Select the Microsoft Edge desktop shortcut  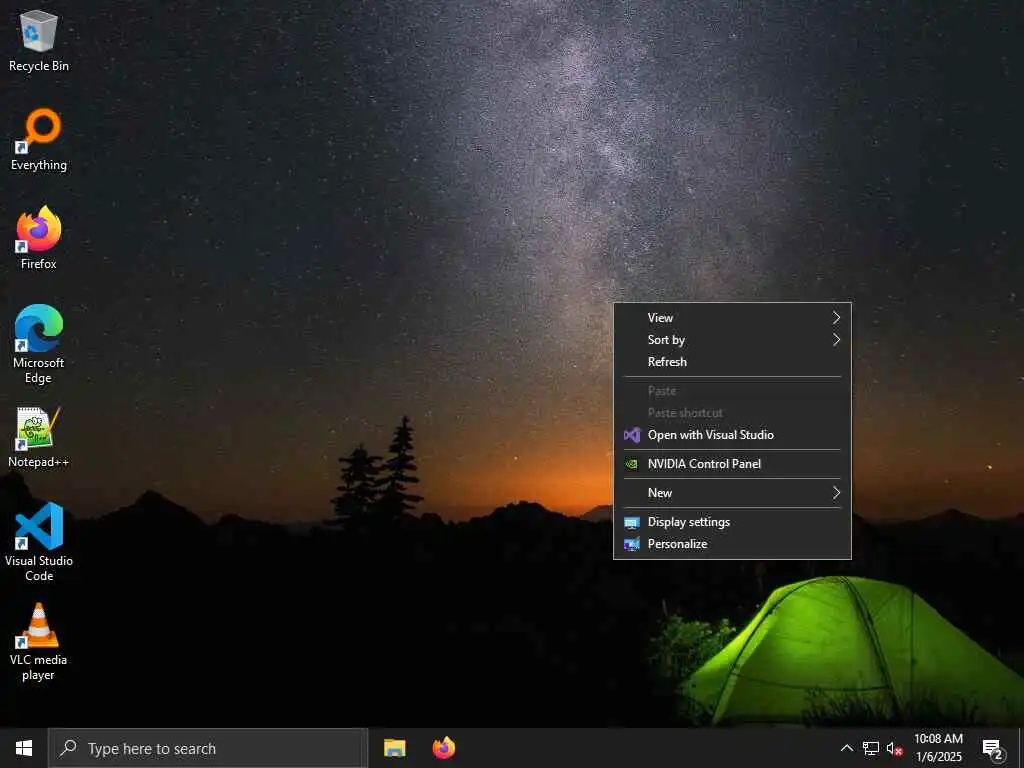[39, 344]
